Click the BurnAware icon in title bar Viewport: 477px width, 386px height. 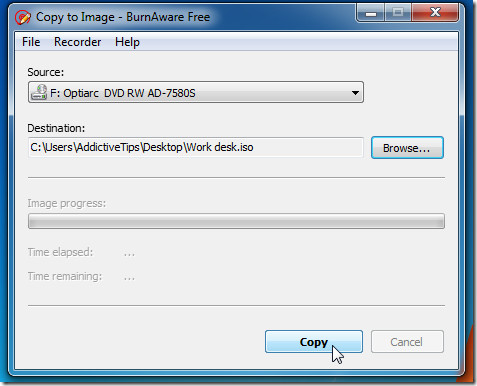pyautogui.click(x=23, y=17)
